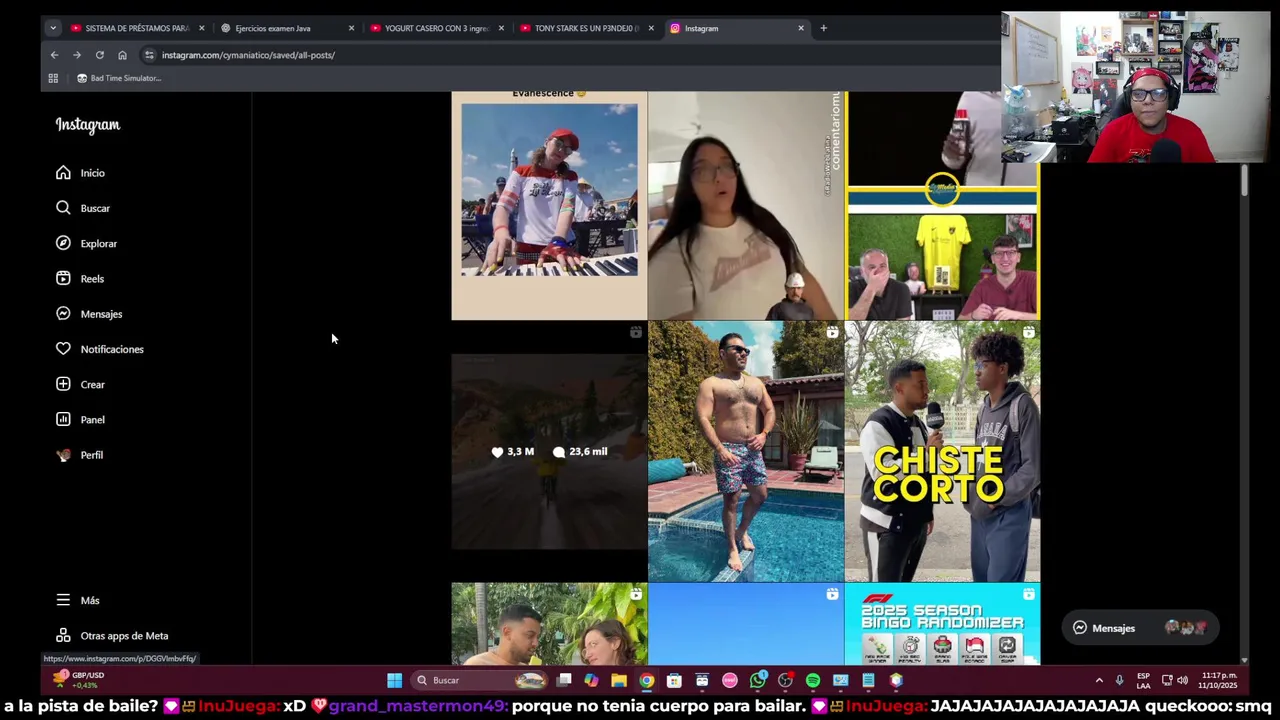Open the woman in white shirt post
The height and width of the screenshot is (720, 1280).
coord(746,205)
